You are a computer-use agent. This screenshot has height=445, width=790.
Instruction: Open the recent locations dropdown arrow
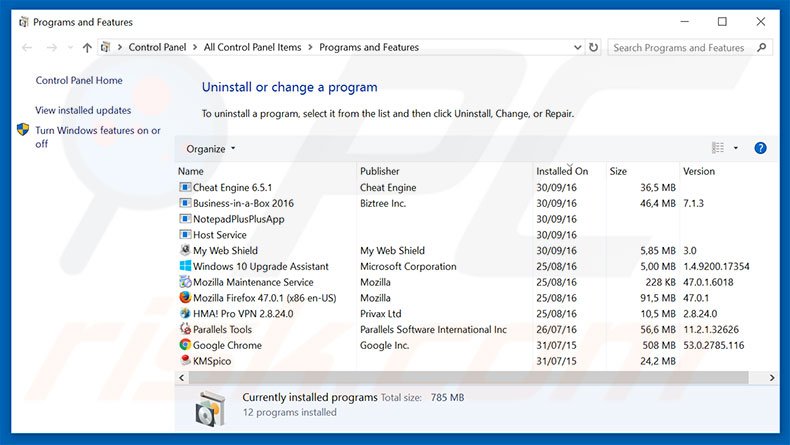tap(70, 47)
